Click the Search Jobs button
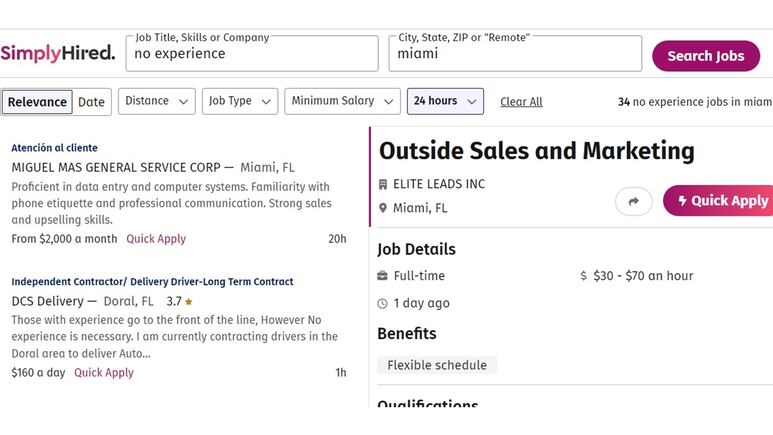 coord(706,56)
